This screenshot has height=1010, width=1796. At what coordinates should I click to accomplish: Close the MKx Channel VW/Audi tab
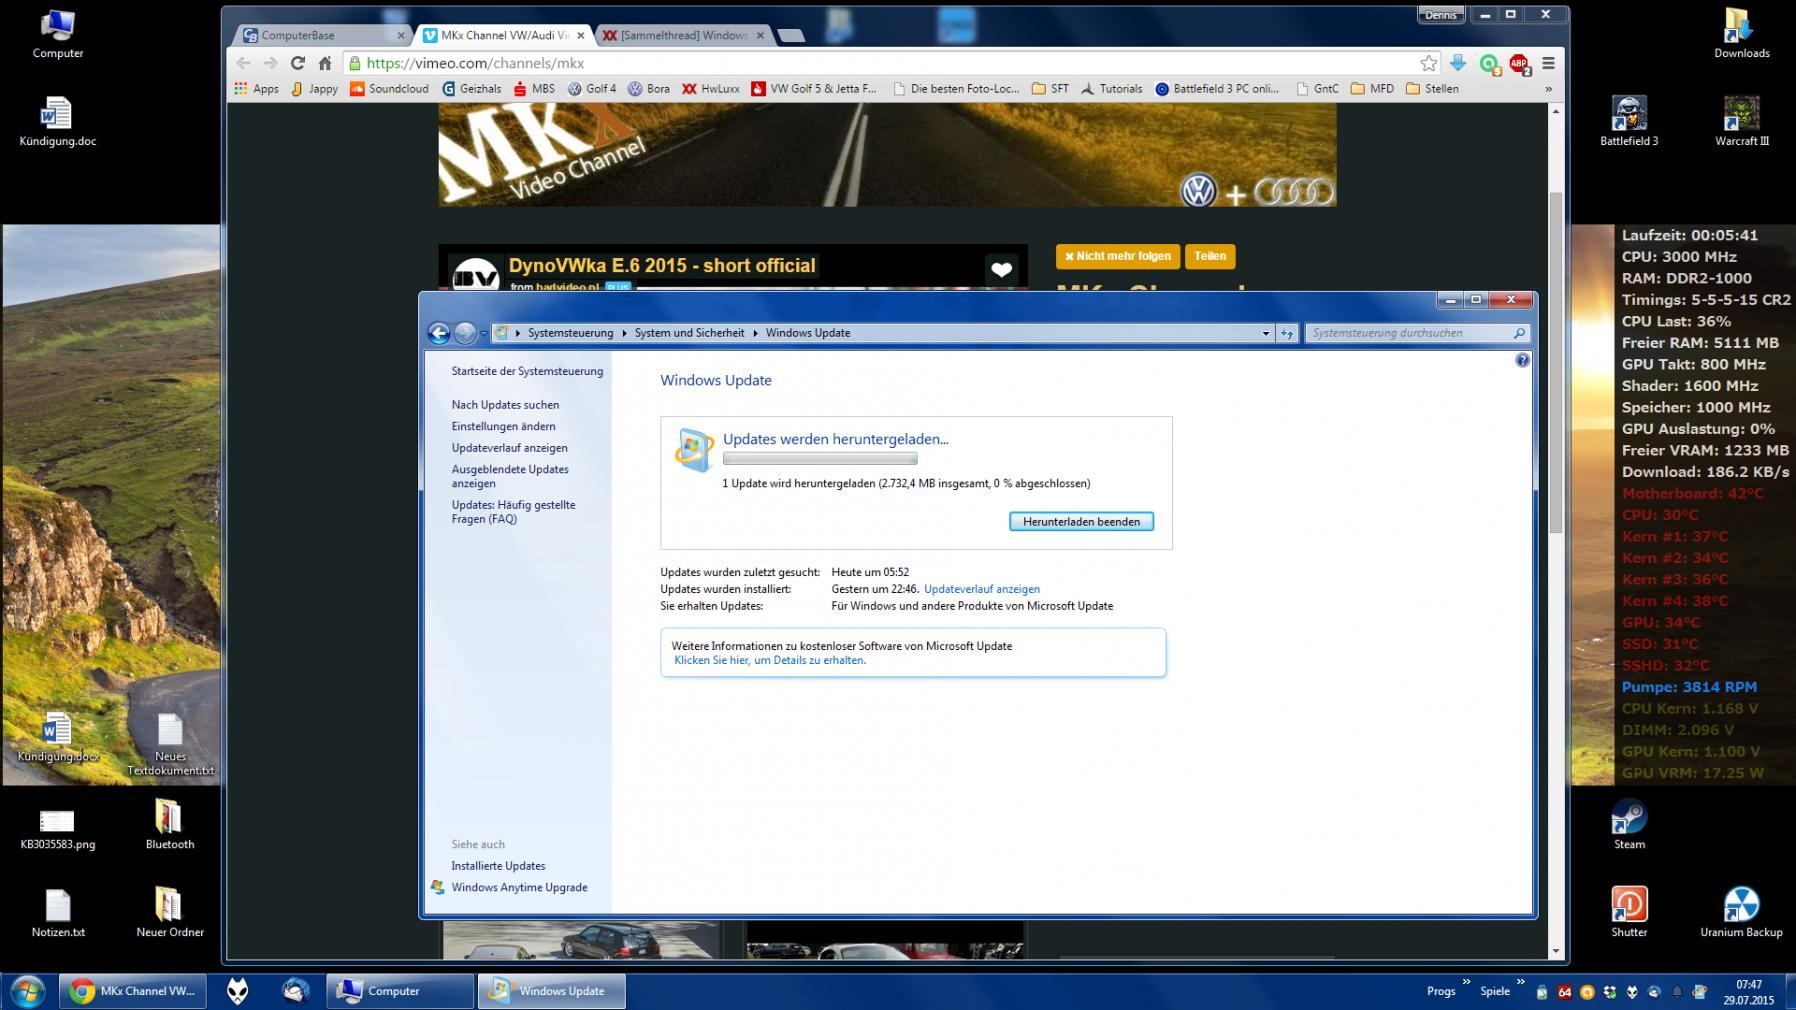(x=581, y=35)
